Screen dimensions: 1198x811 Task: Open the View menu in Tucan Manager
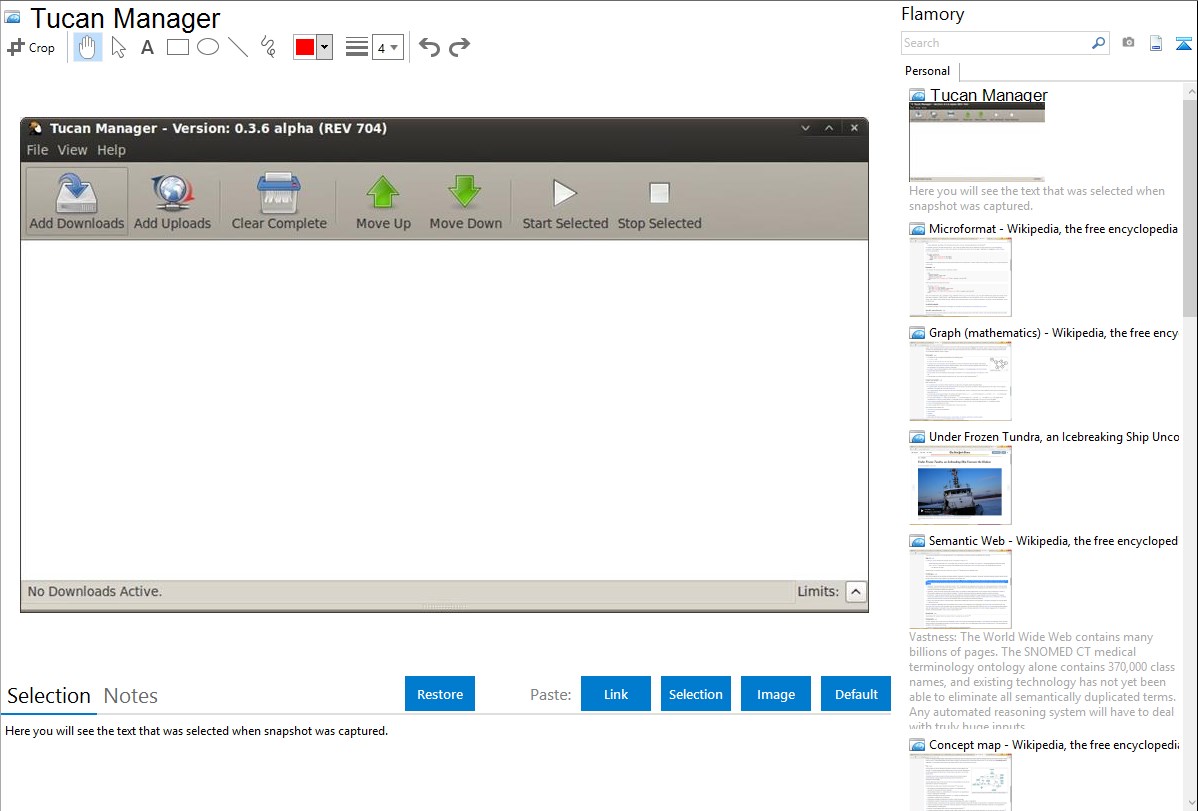pos(73,150)
